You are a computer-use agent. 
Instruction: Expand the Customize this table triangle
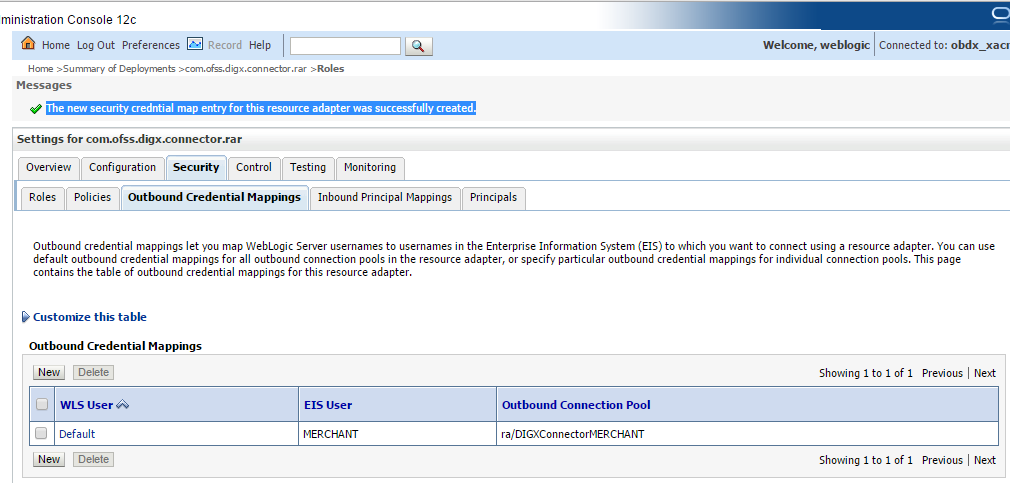[26, 317]
